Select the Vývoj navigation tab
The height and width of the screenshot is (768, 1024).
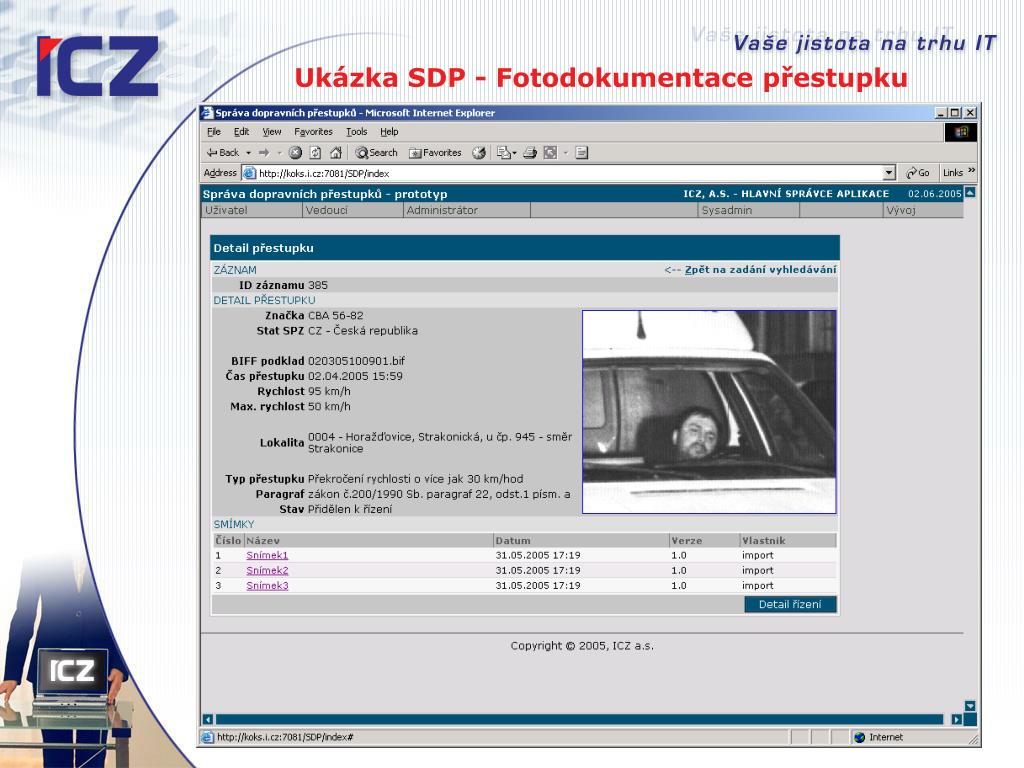tap(922, 210)
